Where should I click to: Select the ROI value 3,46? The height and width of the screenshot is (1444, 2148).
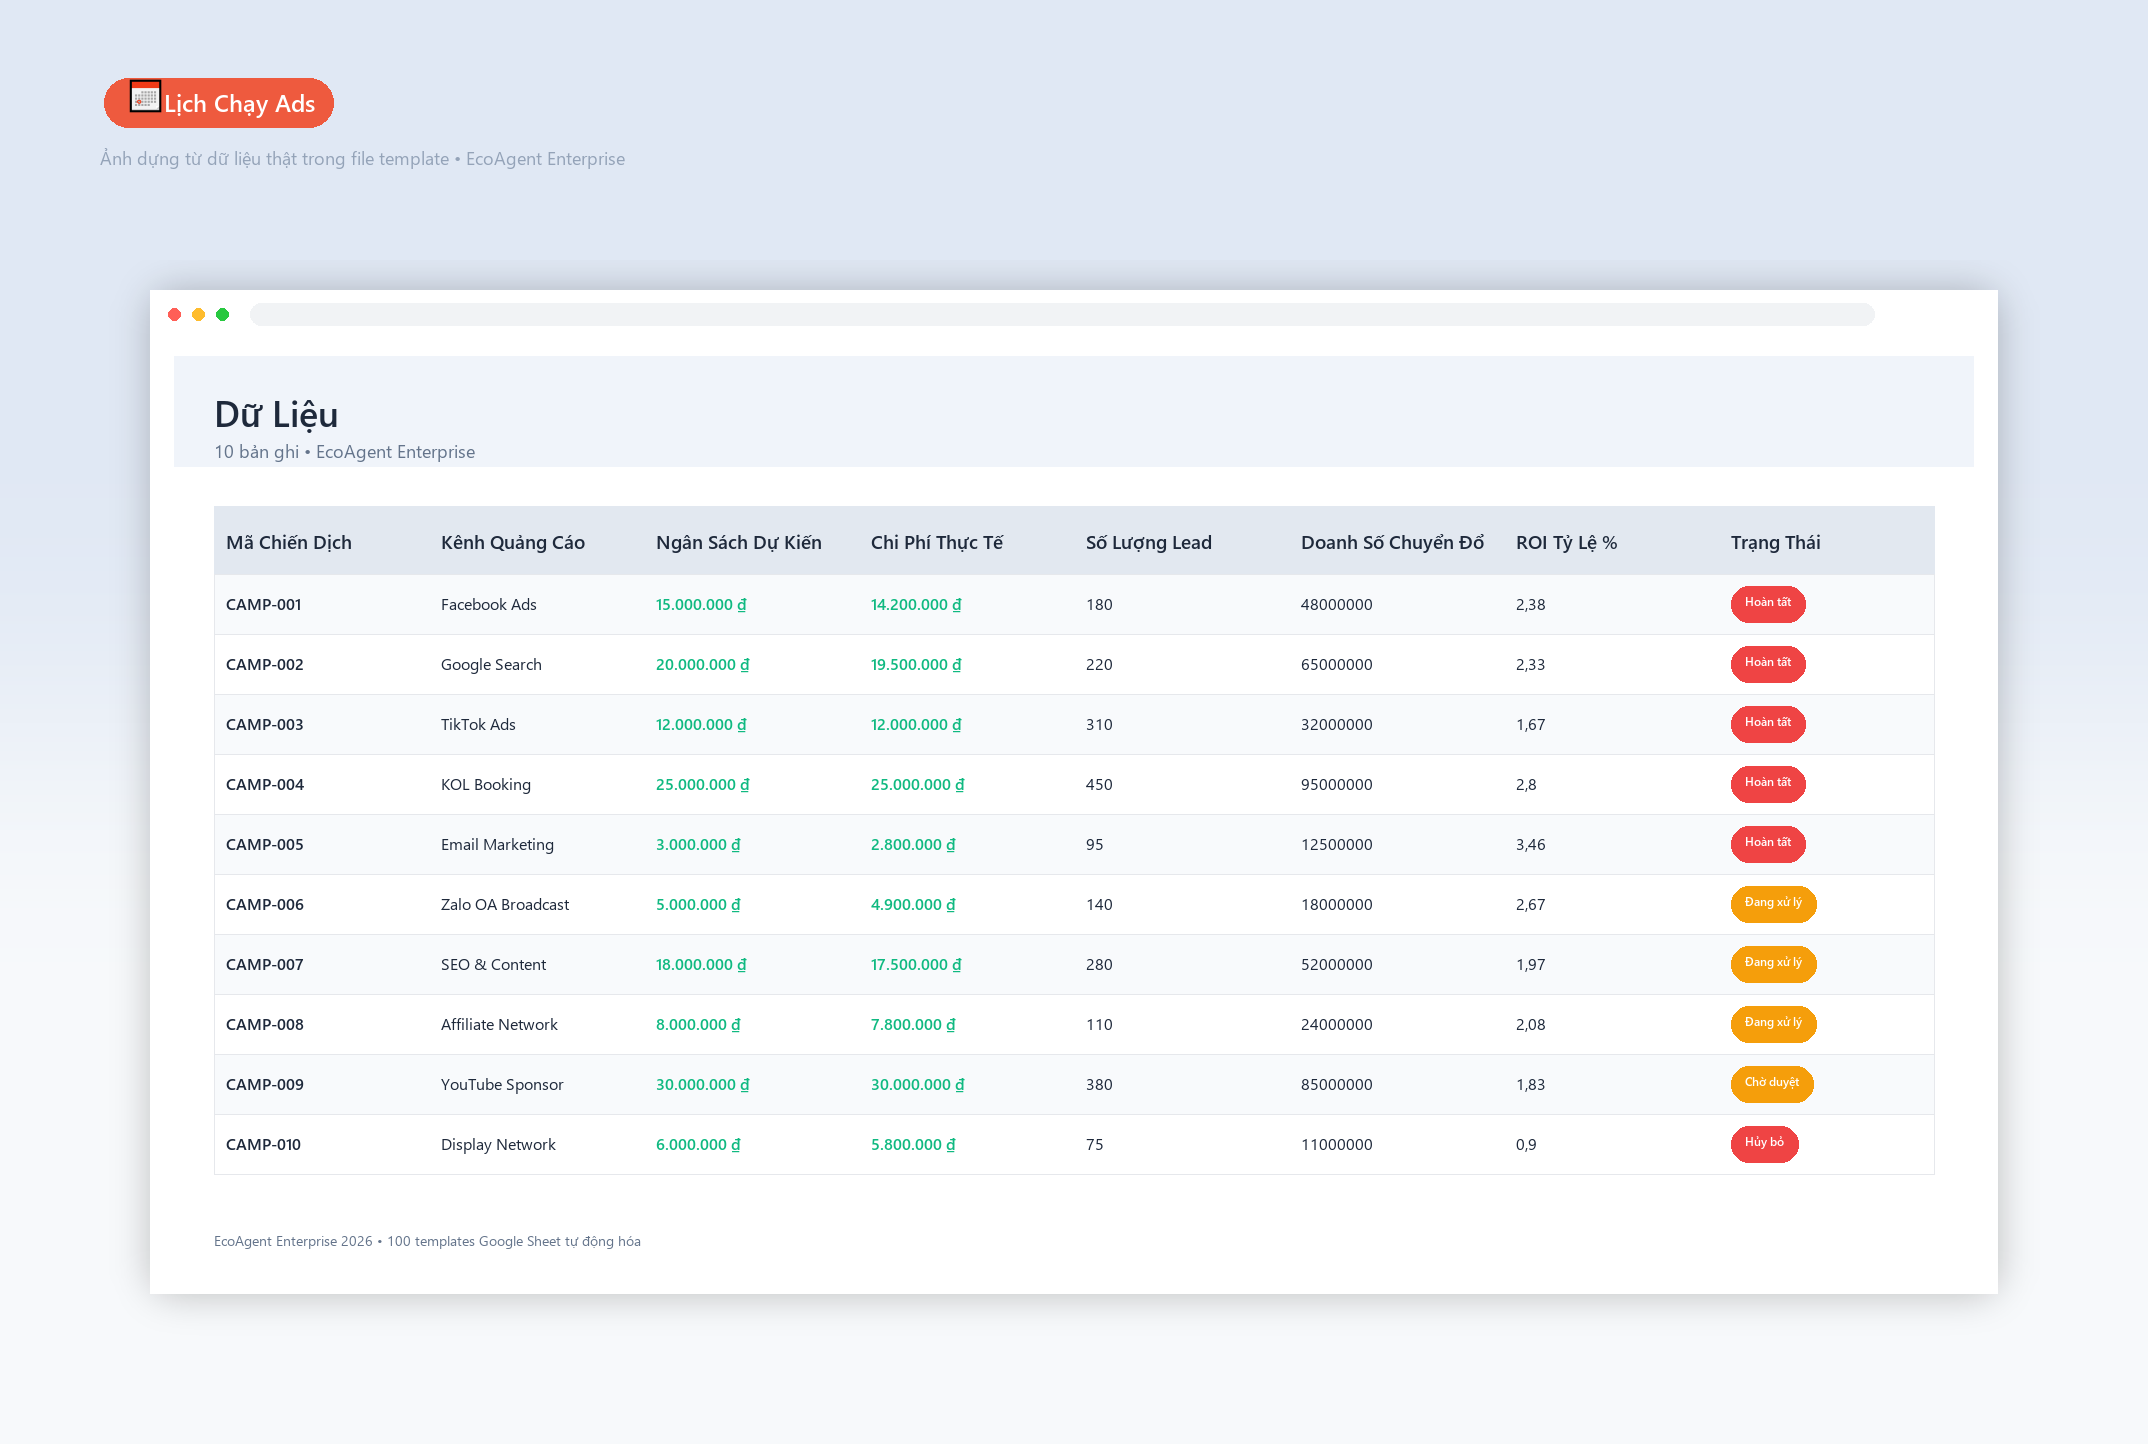[1531, 845]
